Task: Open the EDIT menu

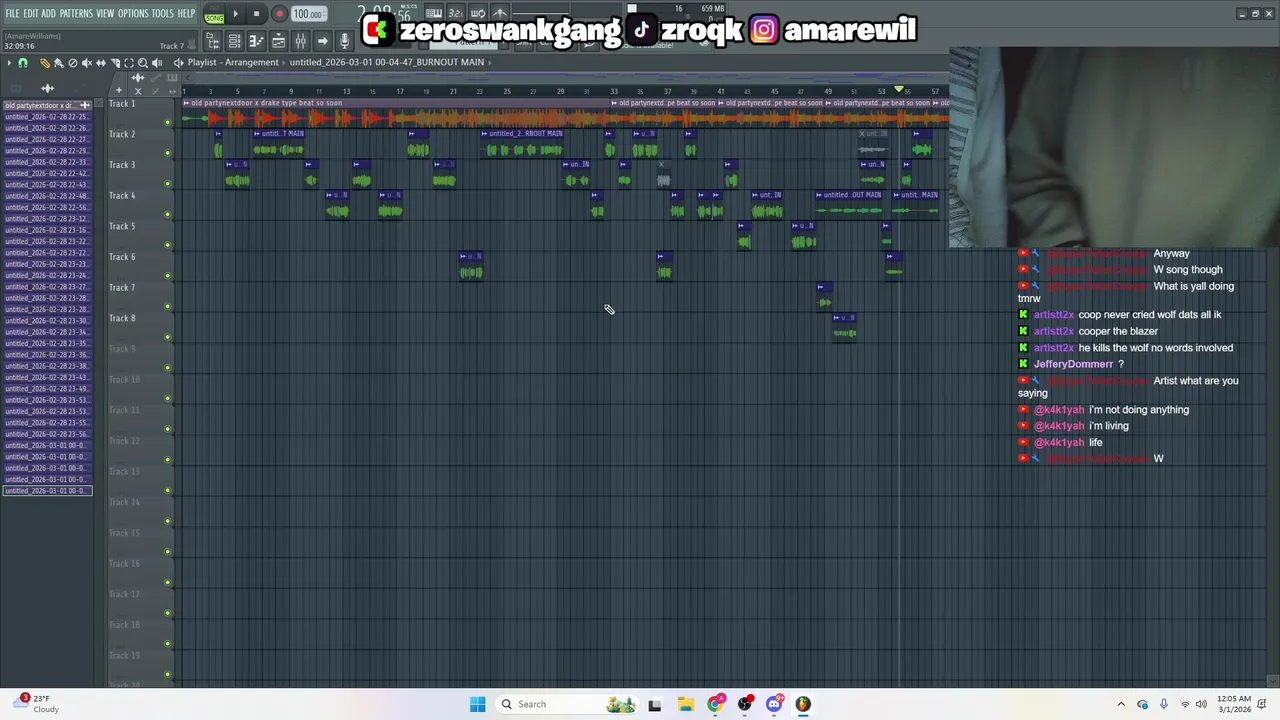Action: [31, 13]
